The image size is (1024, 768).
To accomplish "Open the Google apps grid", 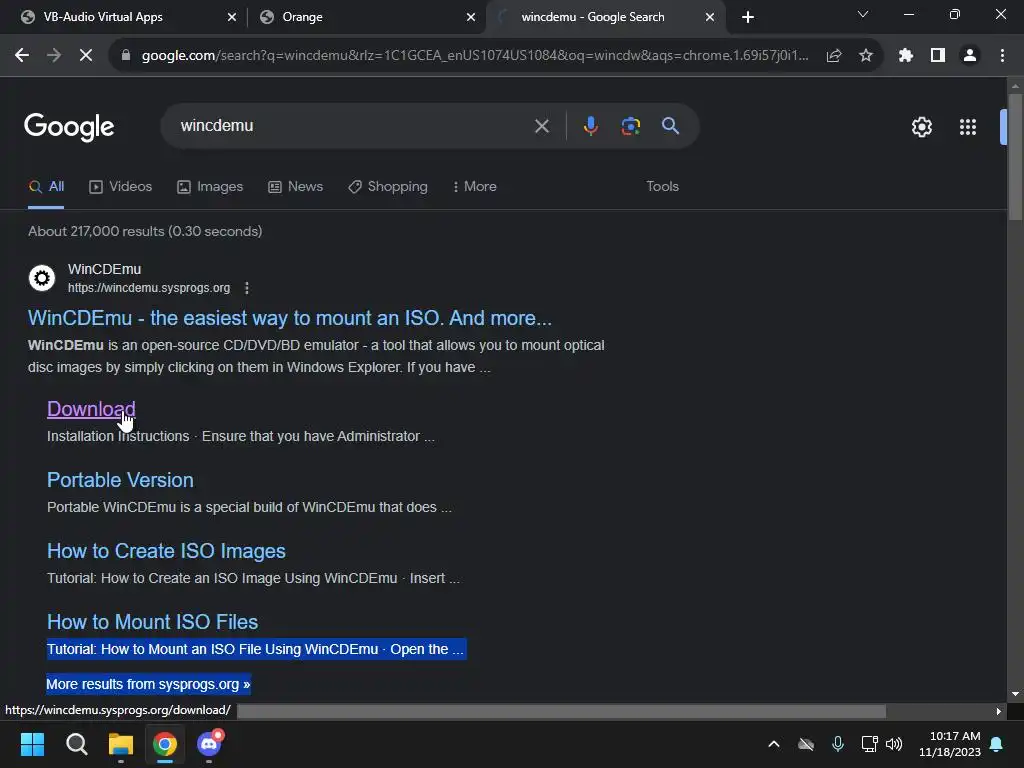I will pyautogui.click(x=968, y=127).
